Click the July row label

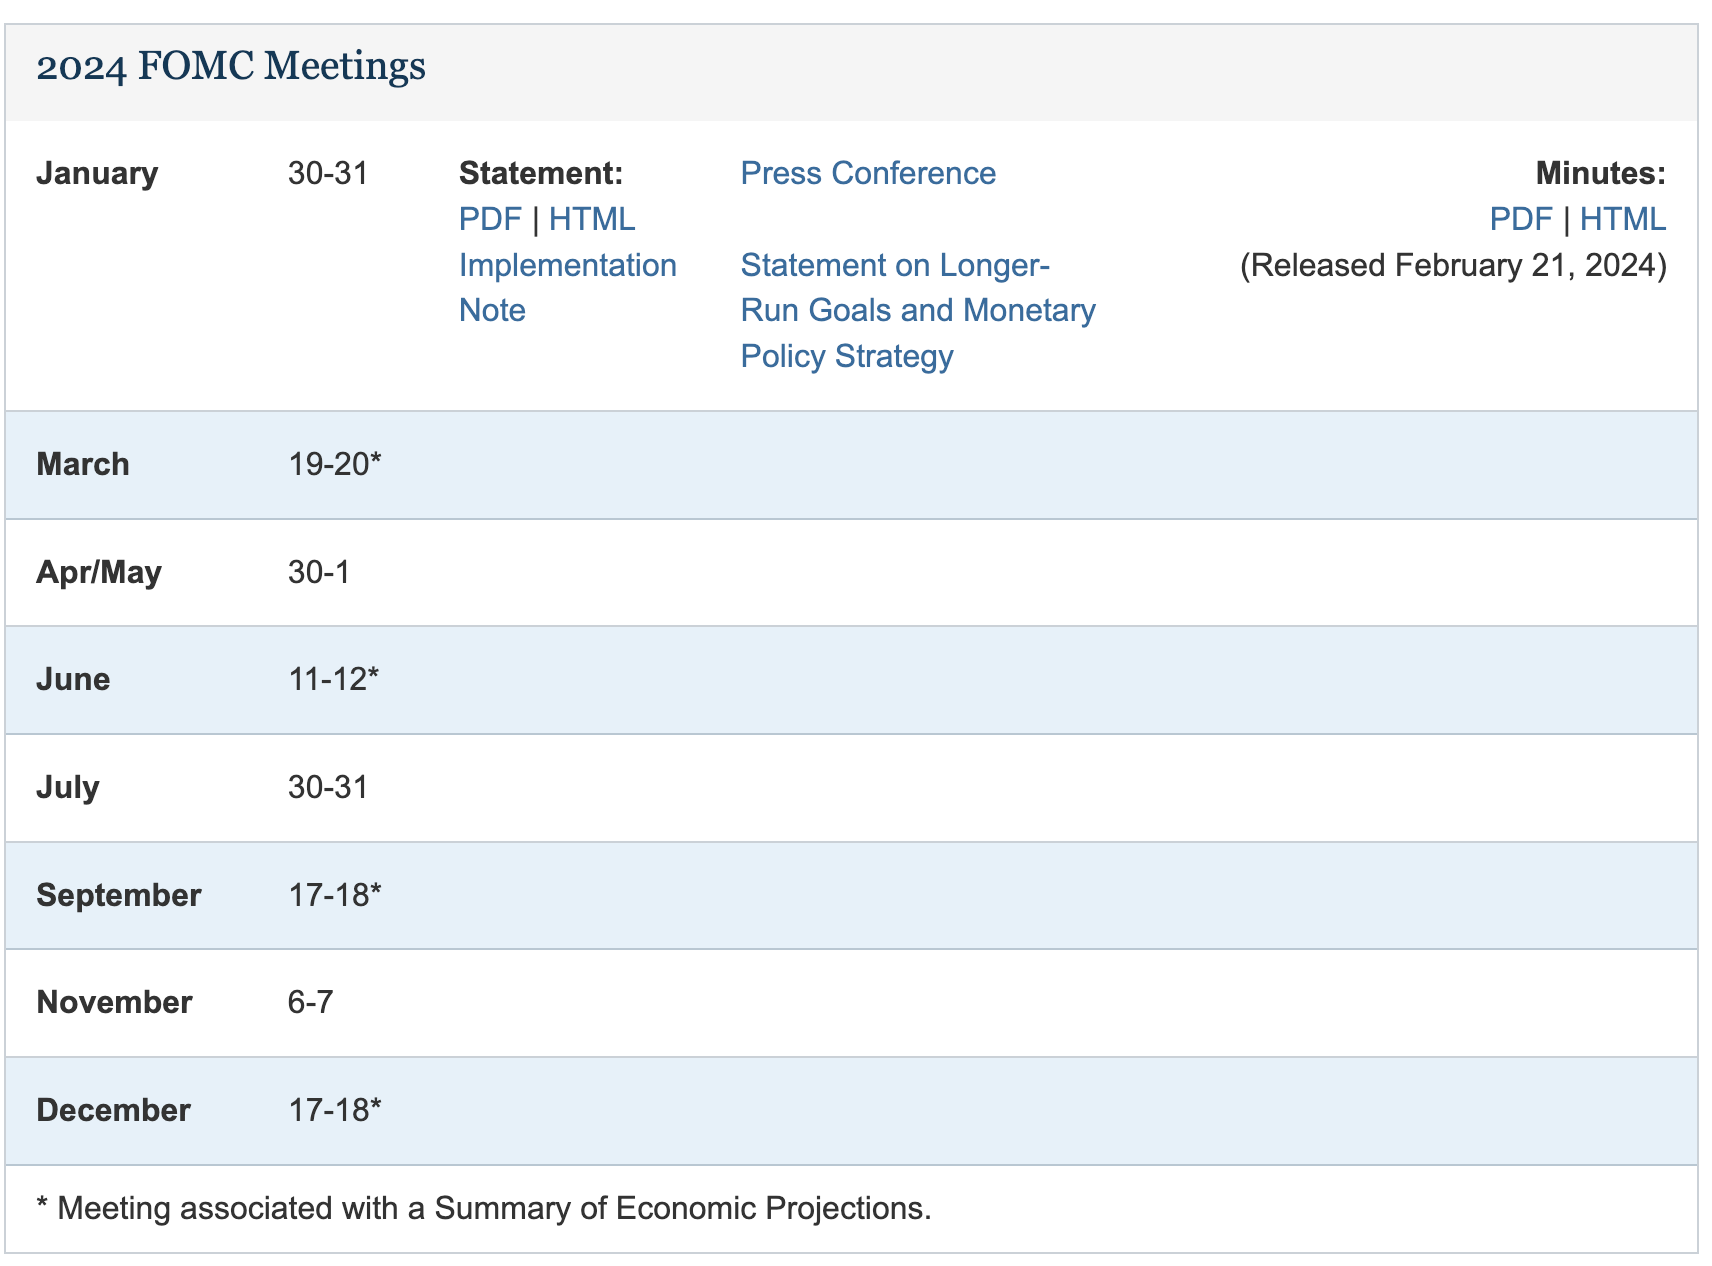pos(67,787)
